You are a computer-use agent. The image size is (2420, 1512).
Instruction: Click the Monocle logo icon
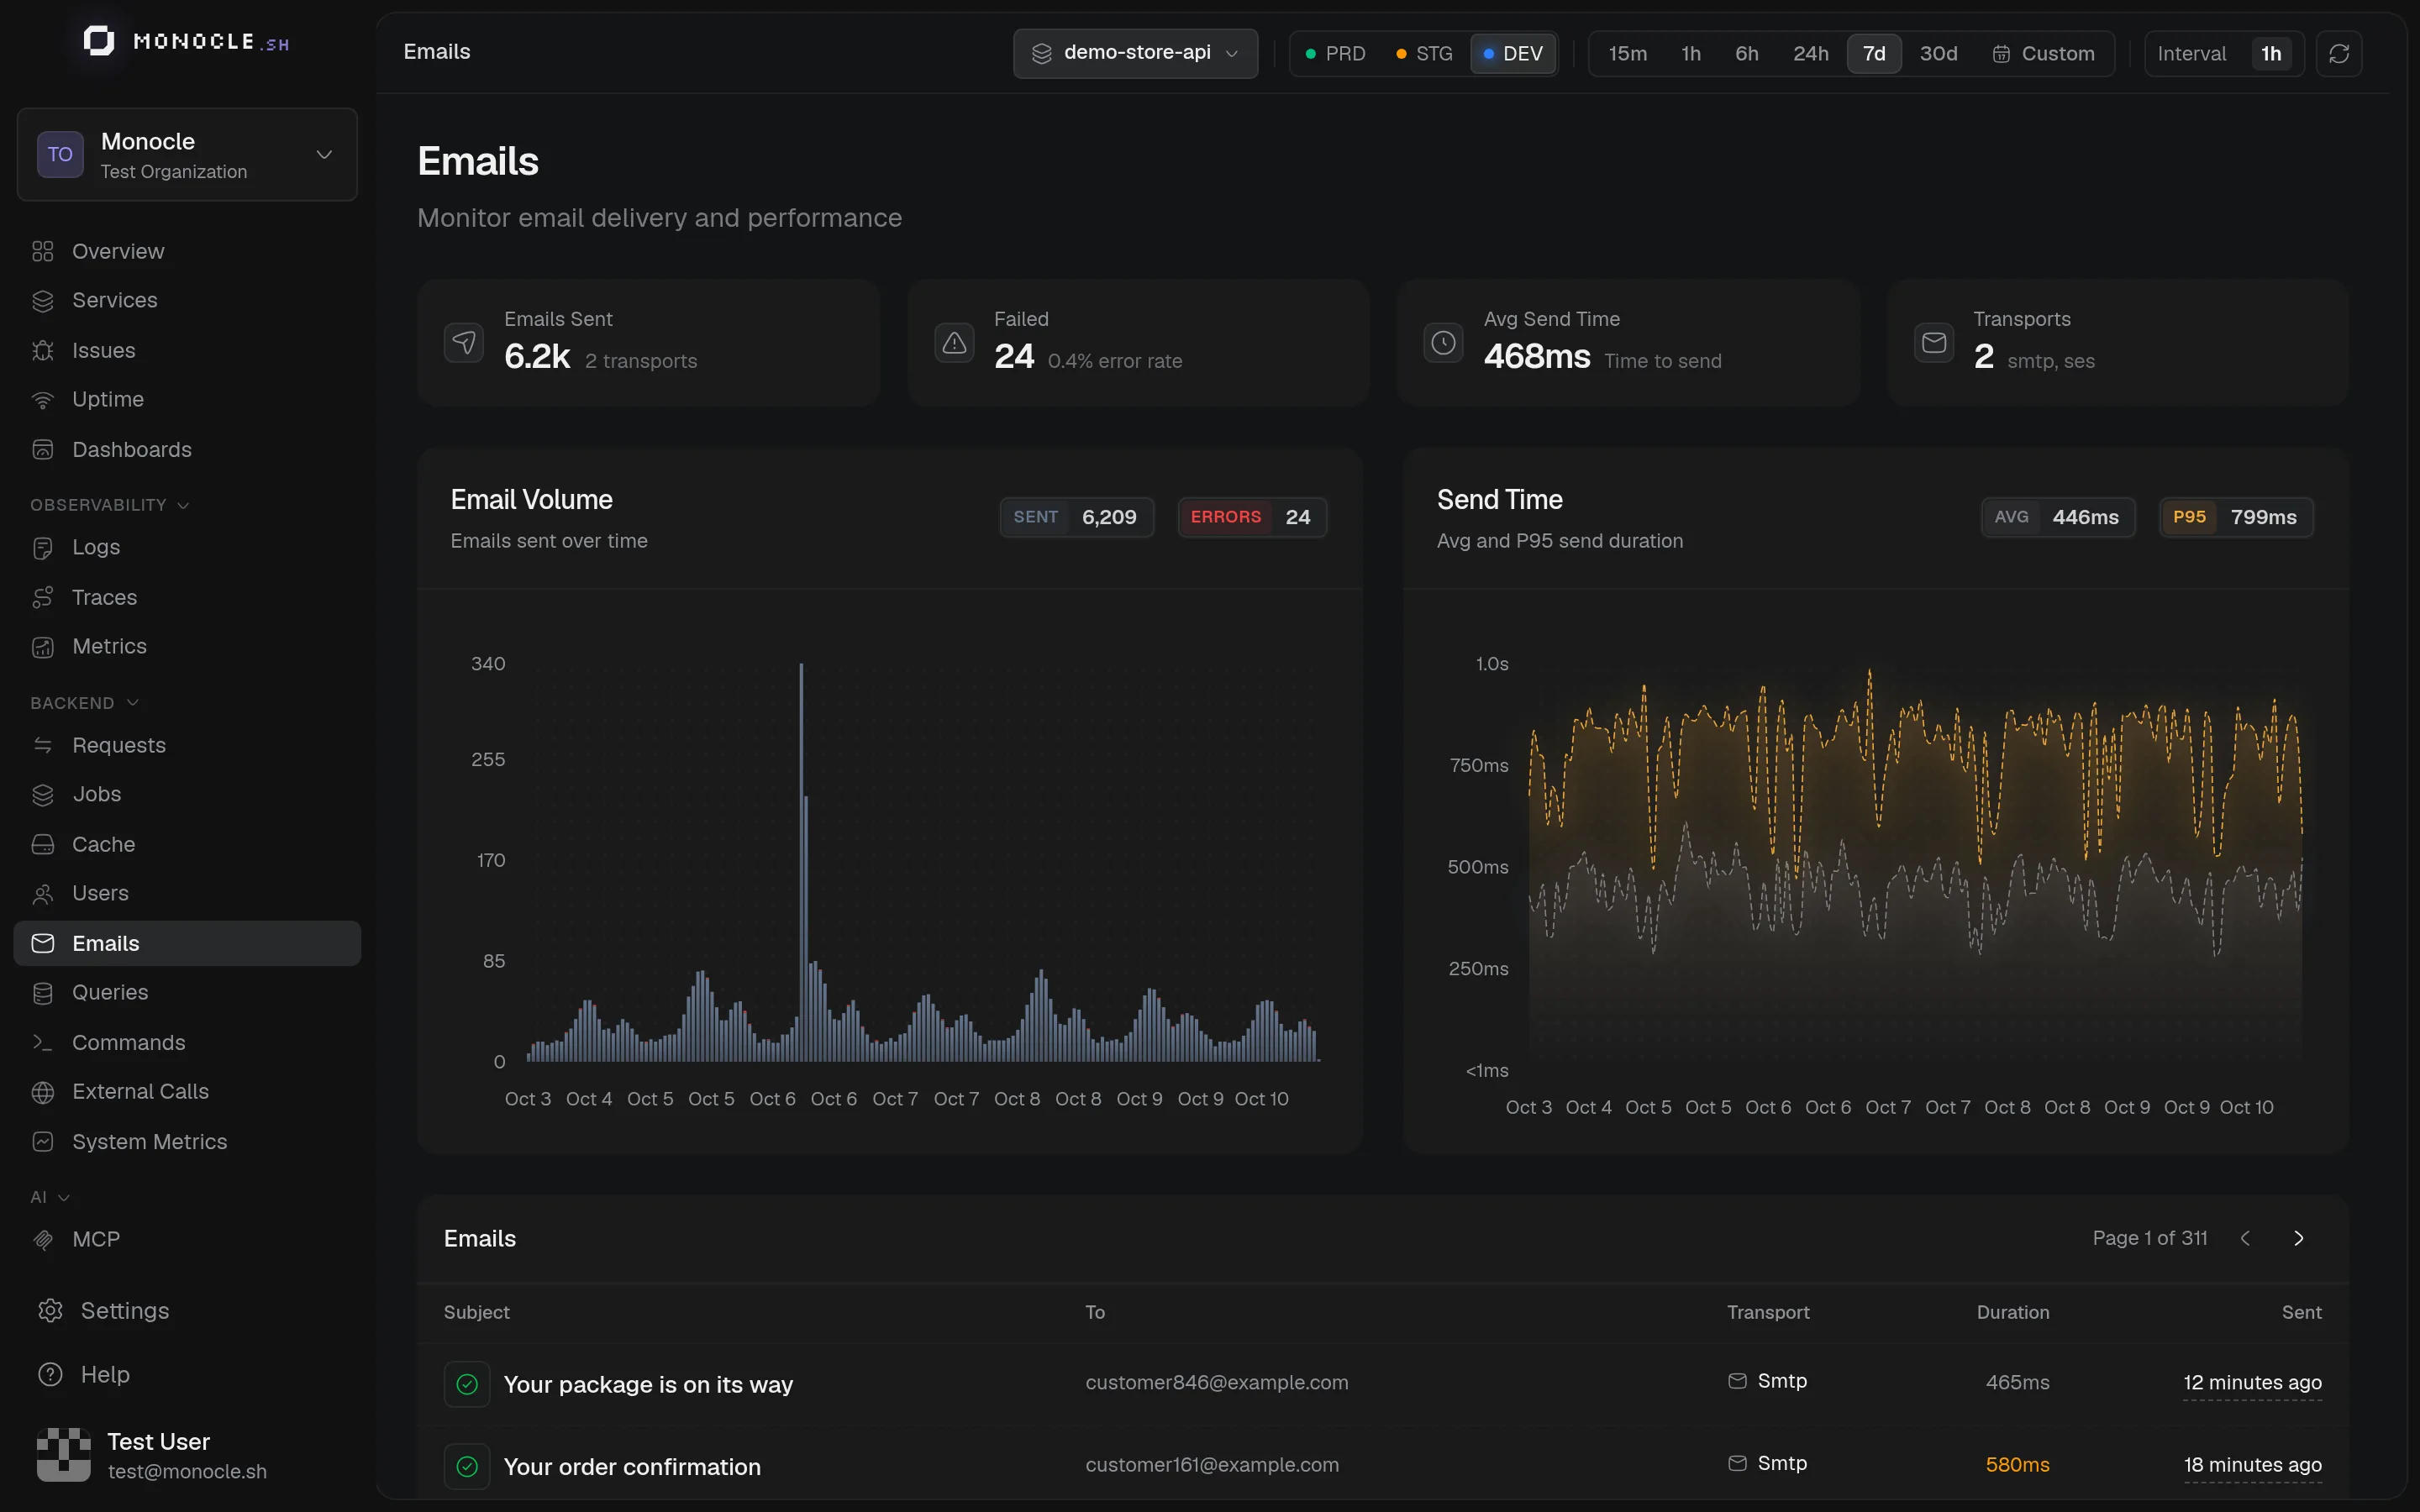[99, 41]
